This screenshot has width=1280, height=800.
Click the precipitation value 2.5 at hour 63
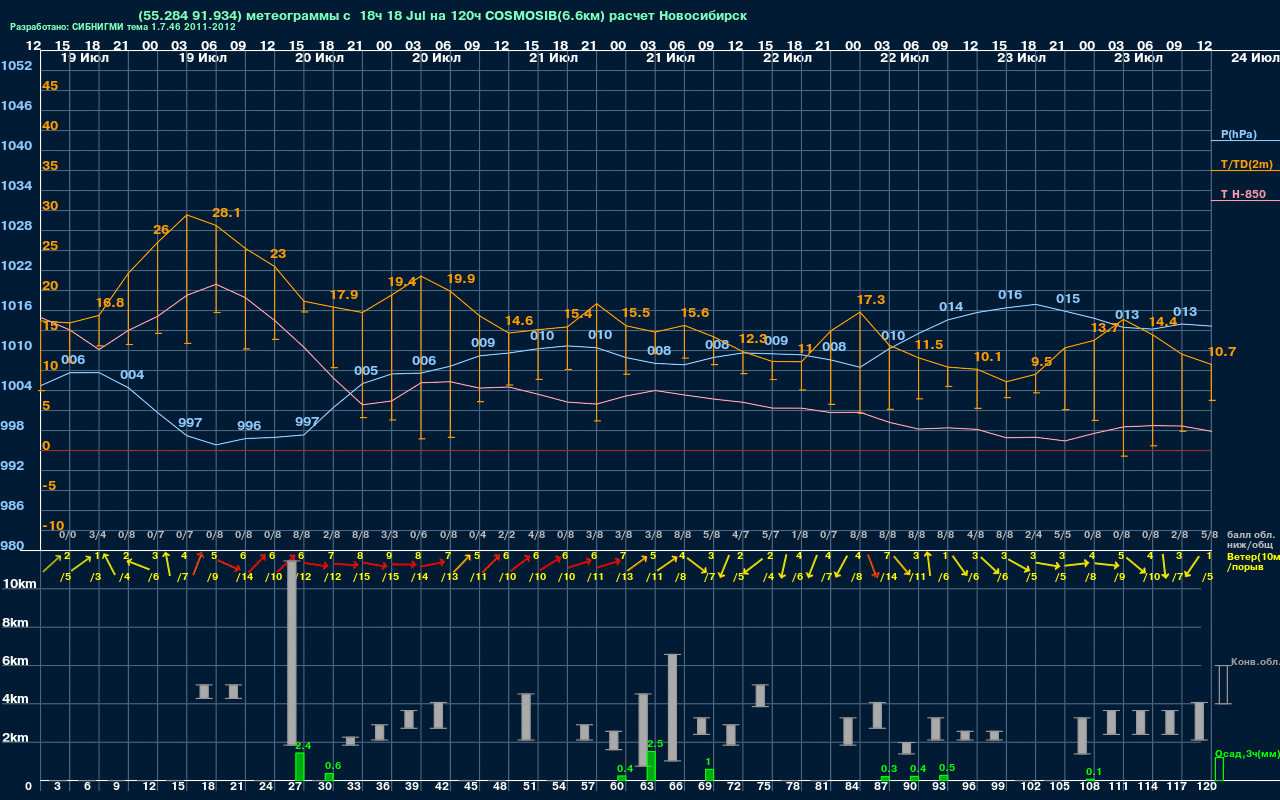pyautogui.click(x=656, y=744)
